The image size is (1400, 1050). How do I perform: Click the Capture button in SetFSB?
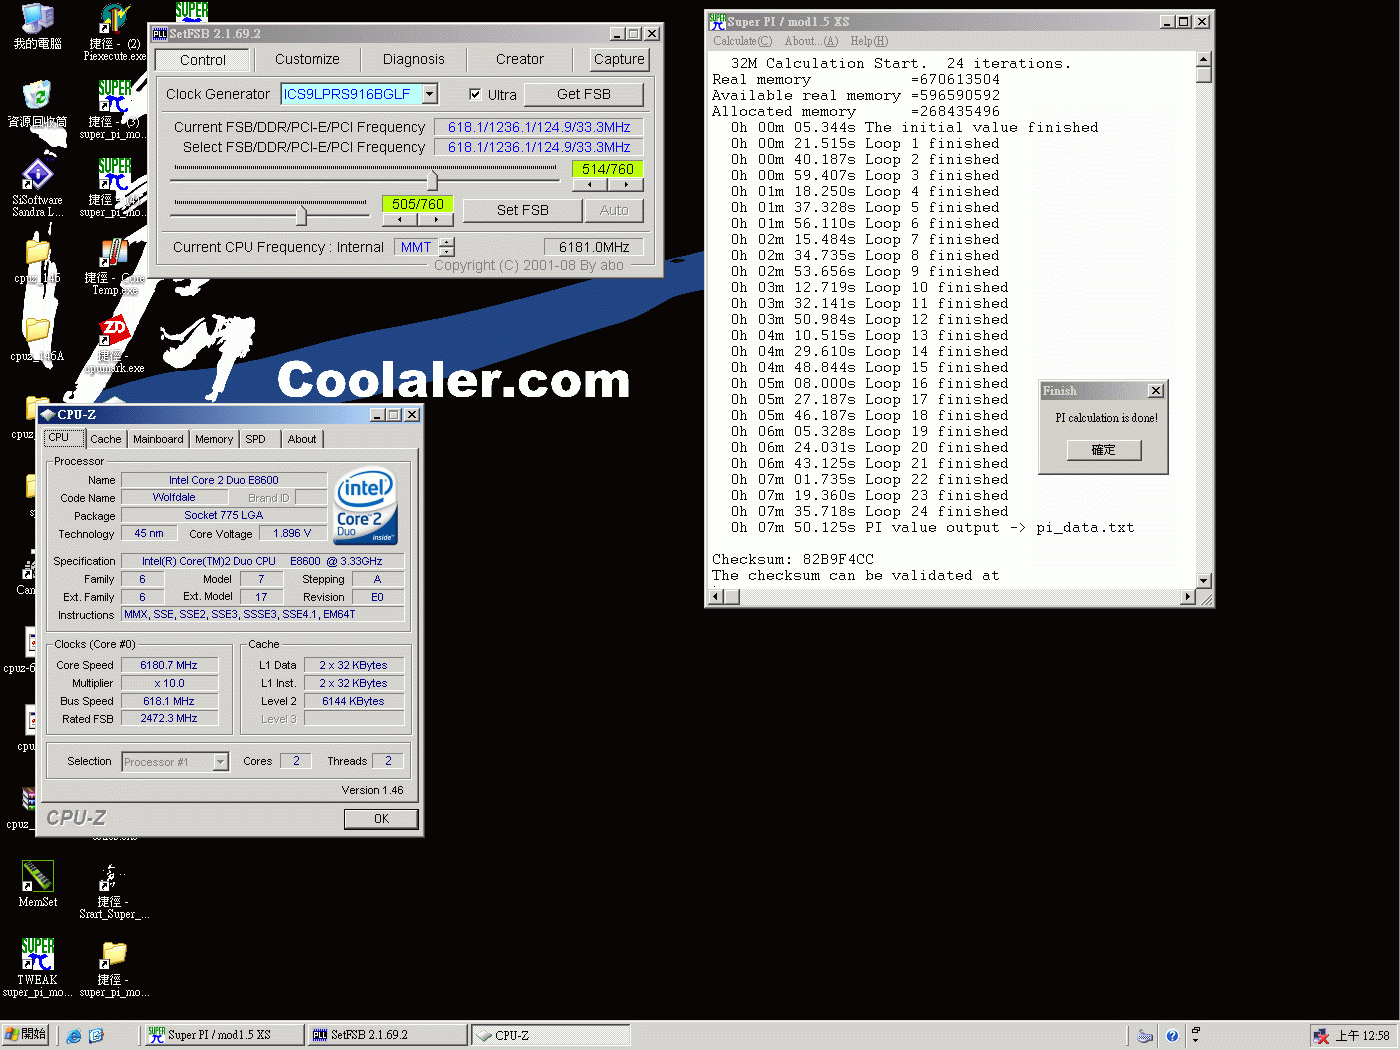tap(619, 60)
